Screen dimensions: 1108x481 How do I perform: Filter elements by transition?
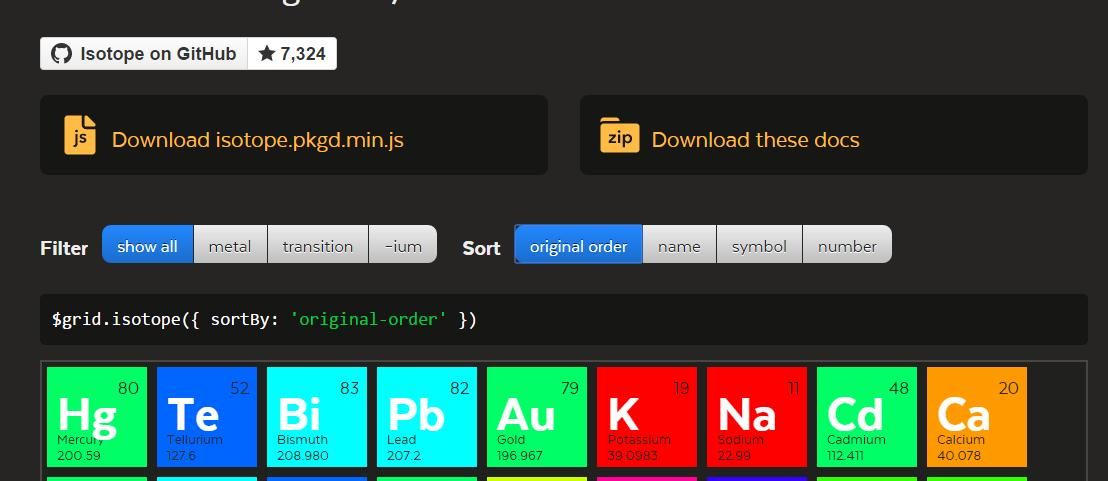coord(317,246)
